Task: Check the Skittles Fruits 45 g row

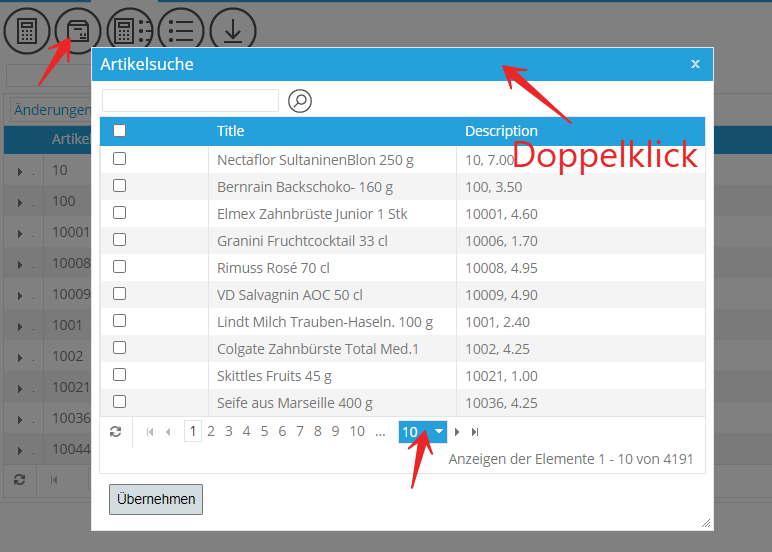Action: pos(119,375)
